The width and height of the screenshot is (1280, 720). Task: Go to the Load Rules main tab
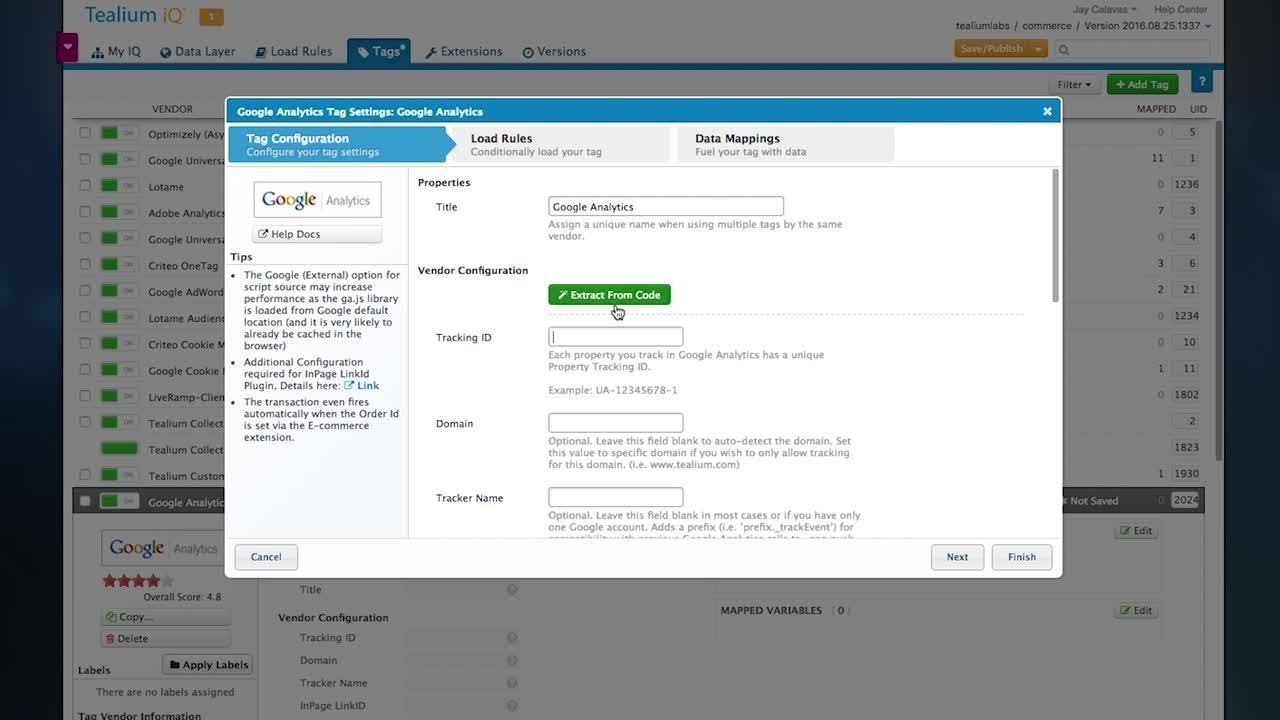point(293,51)
